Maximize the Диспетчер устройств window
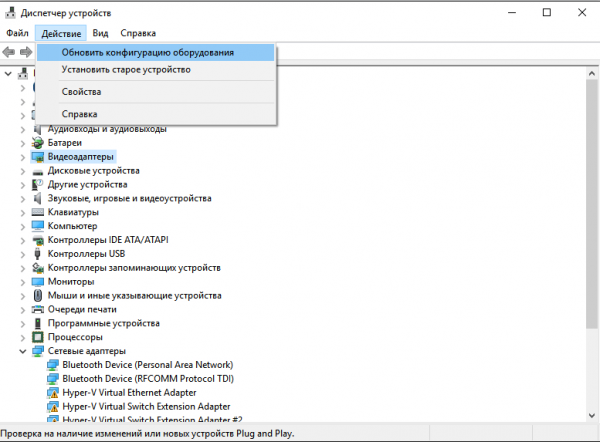Image resolution: width=600 pixels, height=442 pixels. [547, 13]
